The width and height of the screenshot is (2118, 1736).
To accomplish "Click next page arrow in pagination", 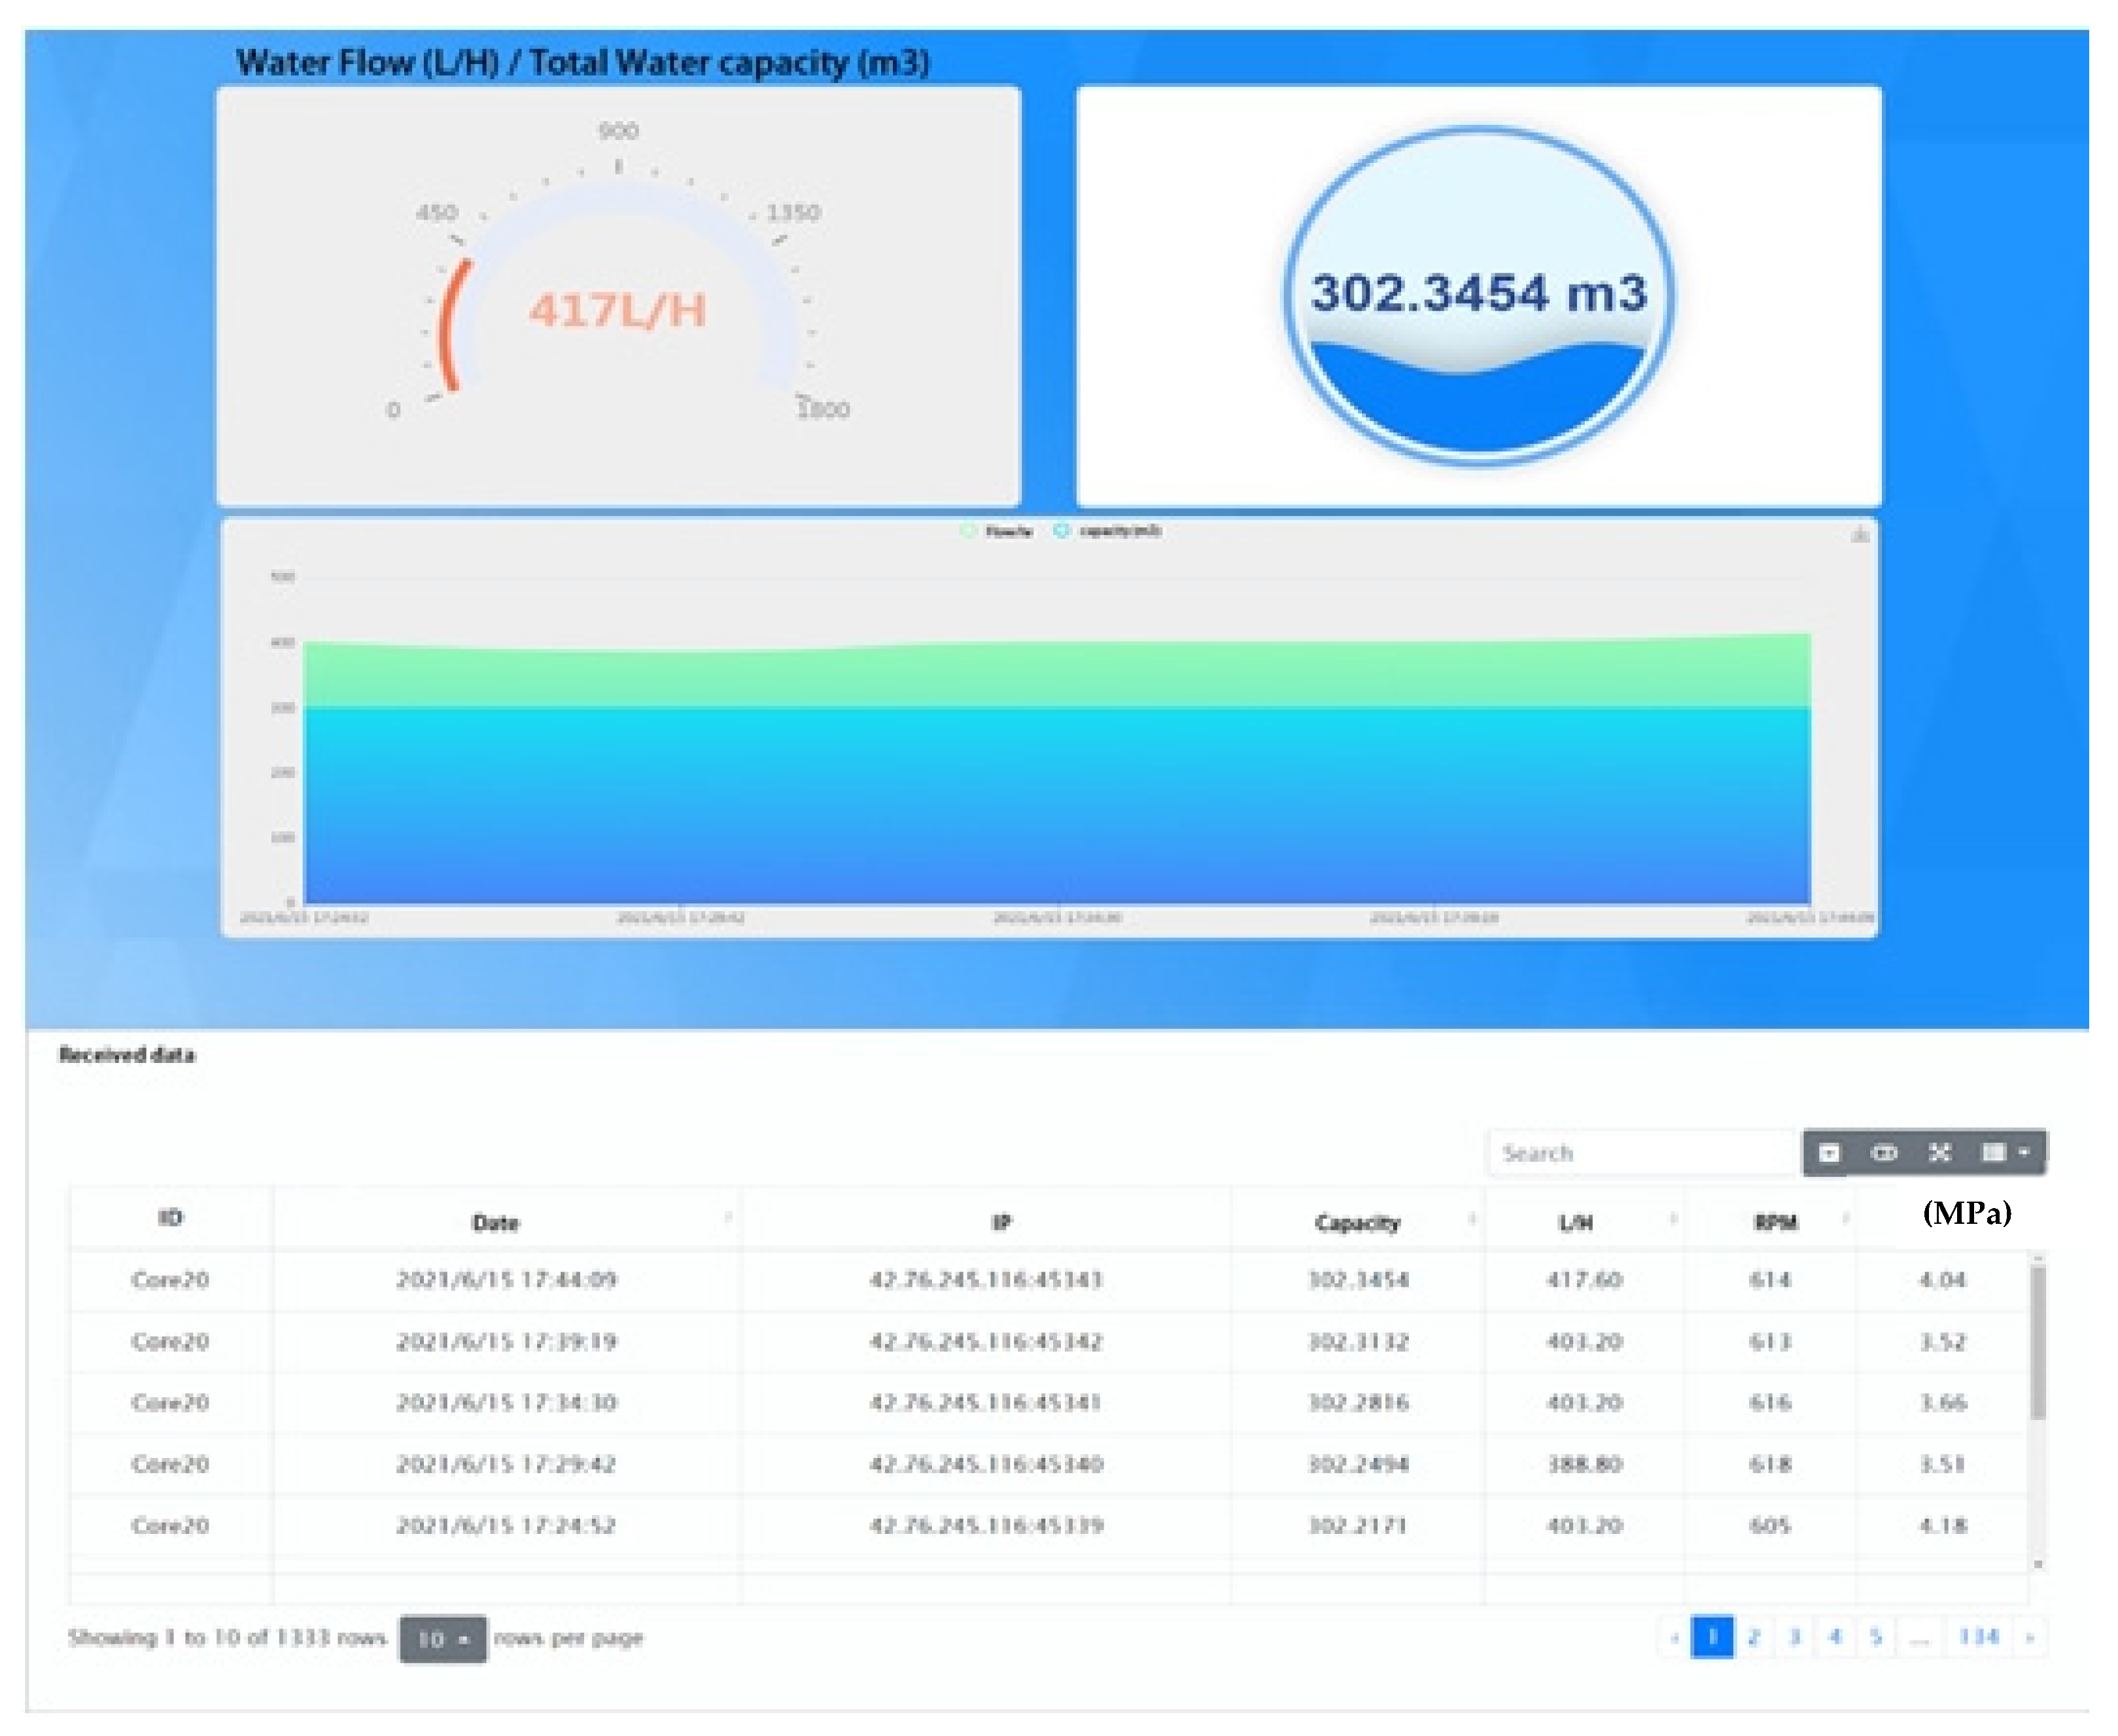I will point(2029,1637).
